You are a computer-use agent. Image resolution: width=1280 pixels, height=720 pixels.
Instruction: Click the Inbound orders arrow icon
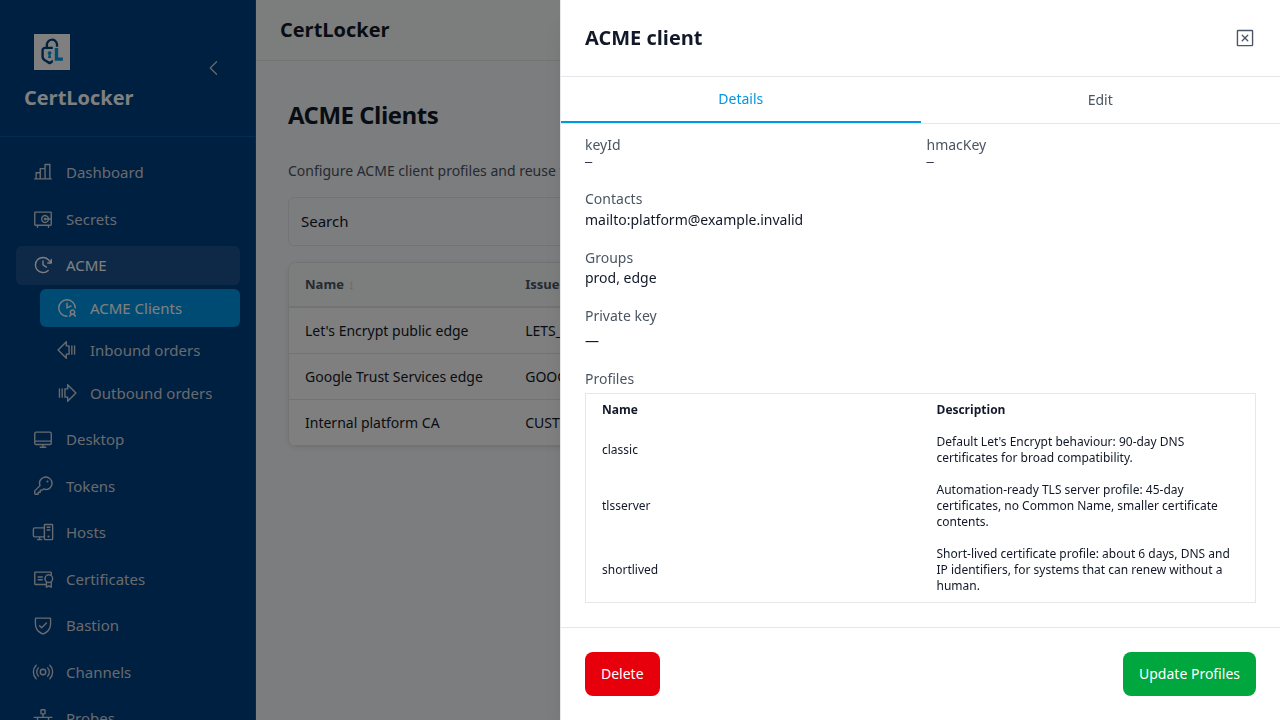coord(67,350)
